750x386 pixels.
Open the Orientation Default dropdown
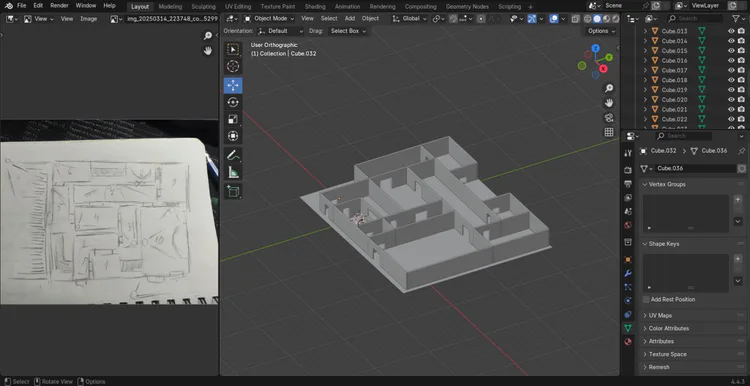coord(280,31)
